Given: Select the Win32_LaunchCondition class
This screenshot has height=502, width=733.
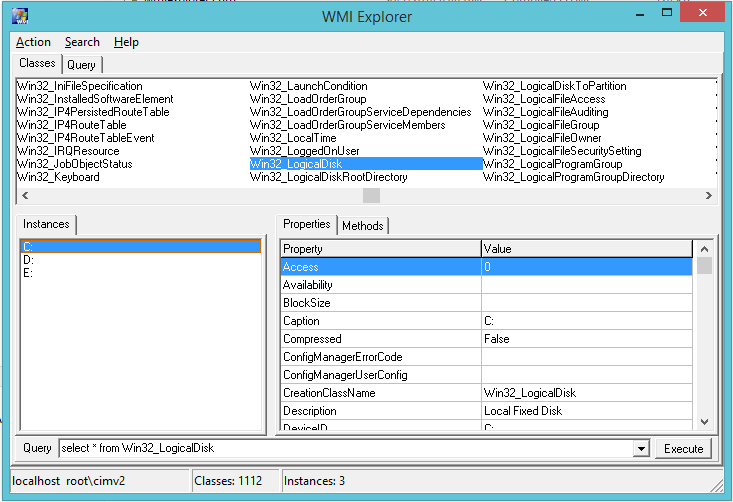Looking at the screenshot, I should (309, 86).
